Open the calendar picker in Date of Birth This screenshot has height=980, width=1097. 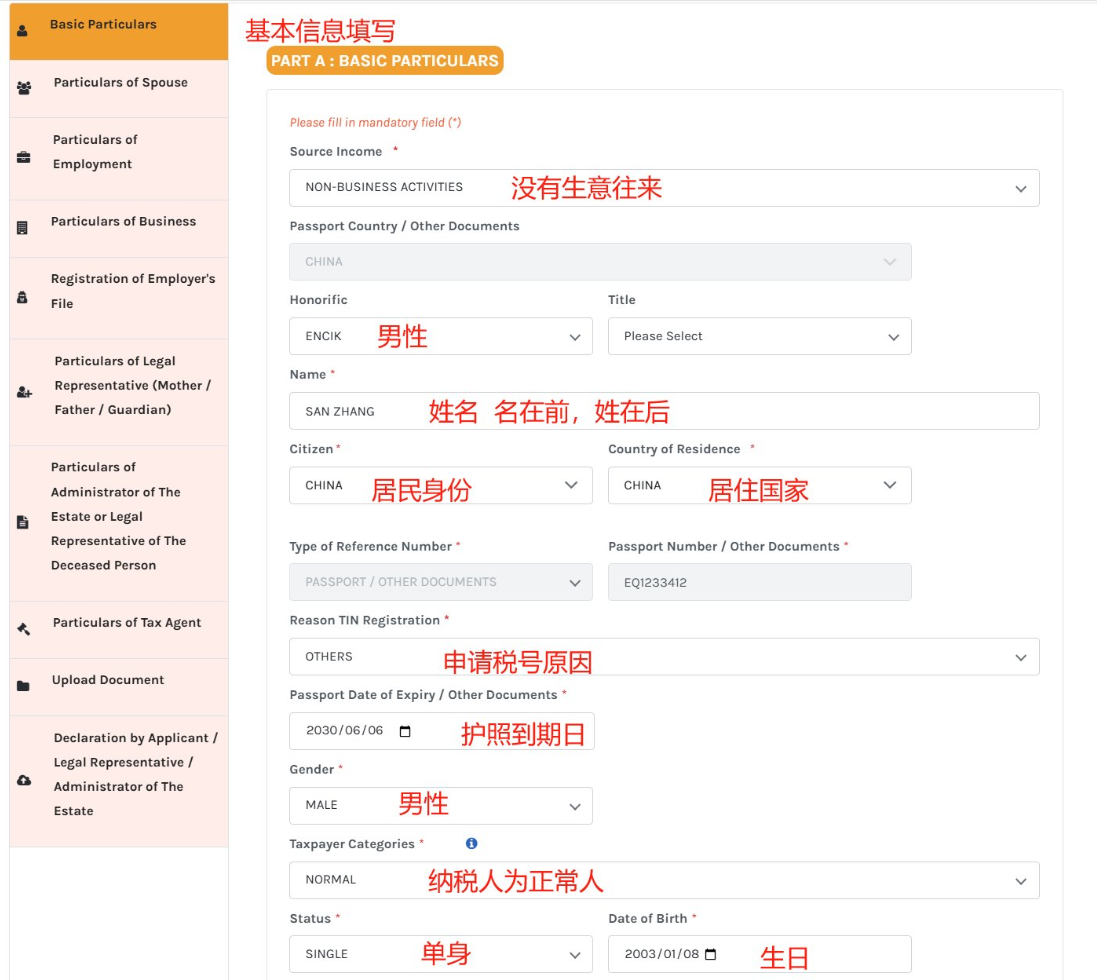point(711,954)
